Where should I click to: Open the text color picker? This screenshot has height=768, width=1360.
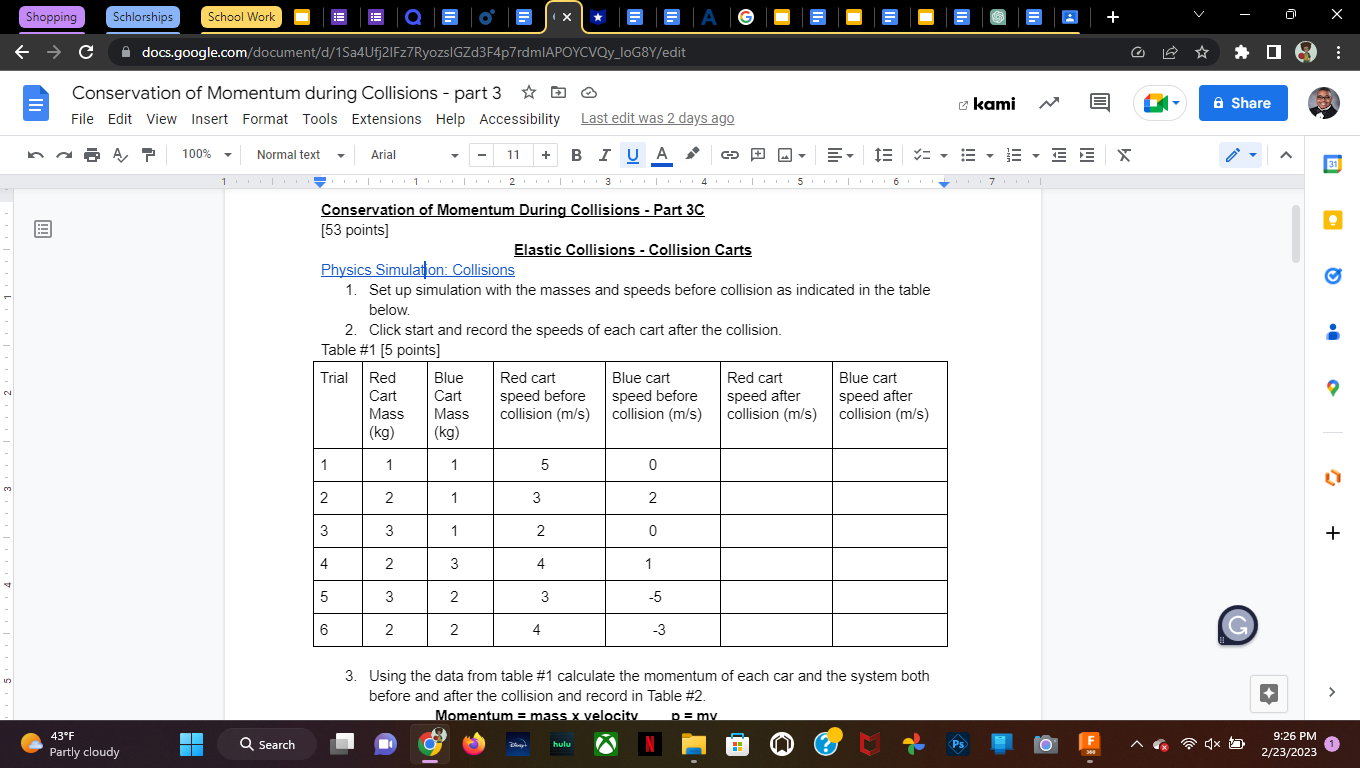pyautogui.click(x=661, y=155)
